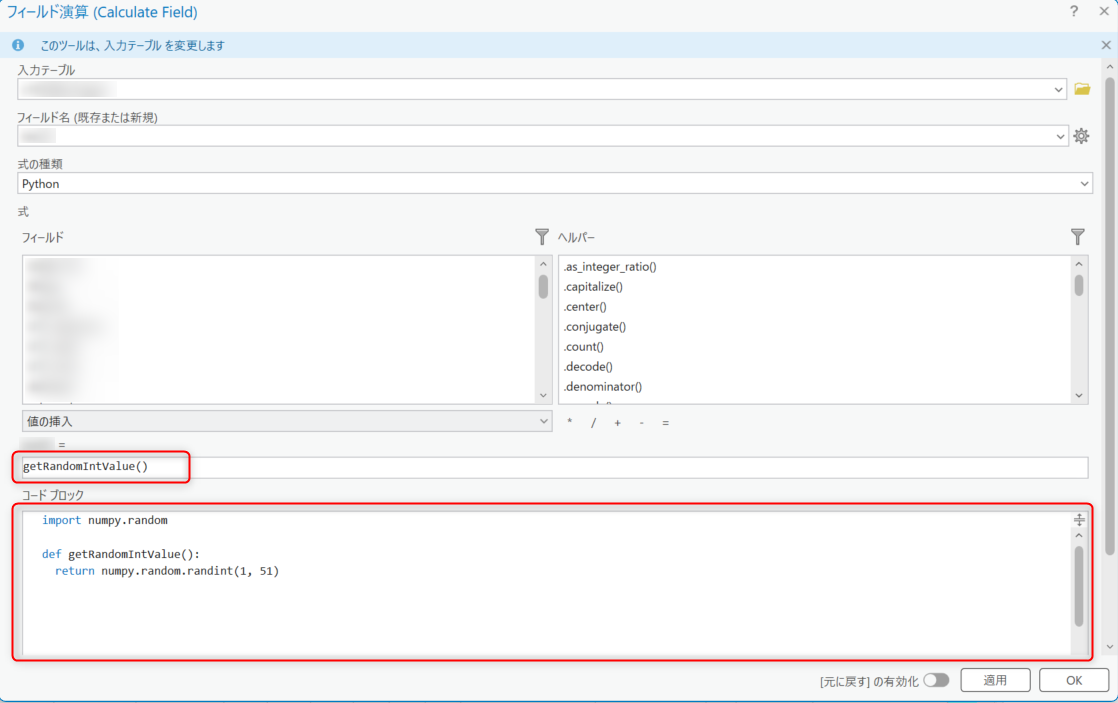Dismiss the info banner with its X icon

pyautogui.click(x=1106, y=45)
